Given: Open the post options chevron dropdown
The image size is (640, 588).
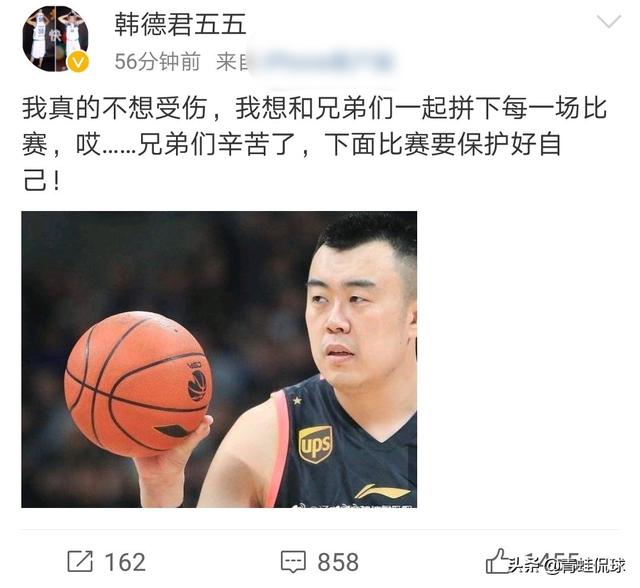Looking at the screenshot, I should click(608, 21).
